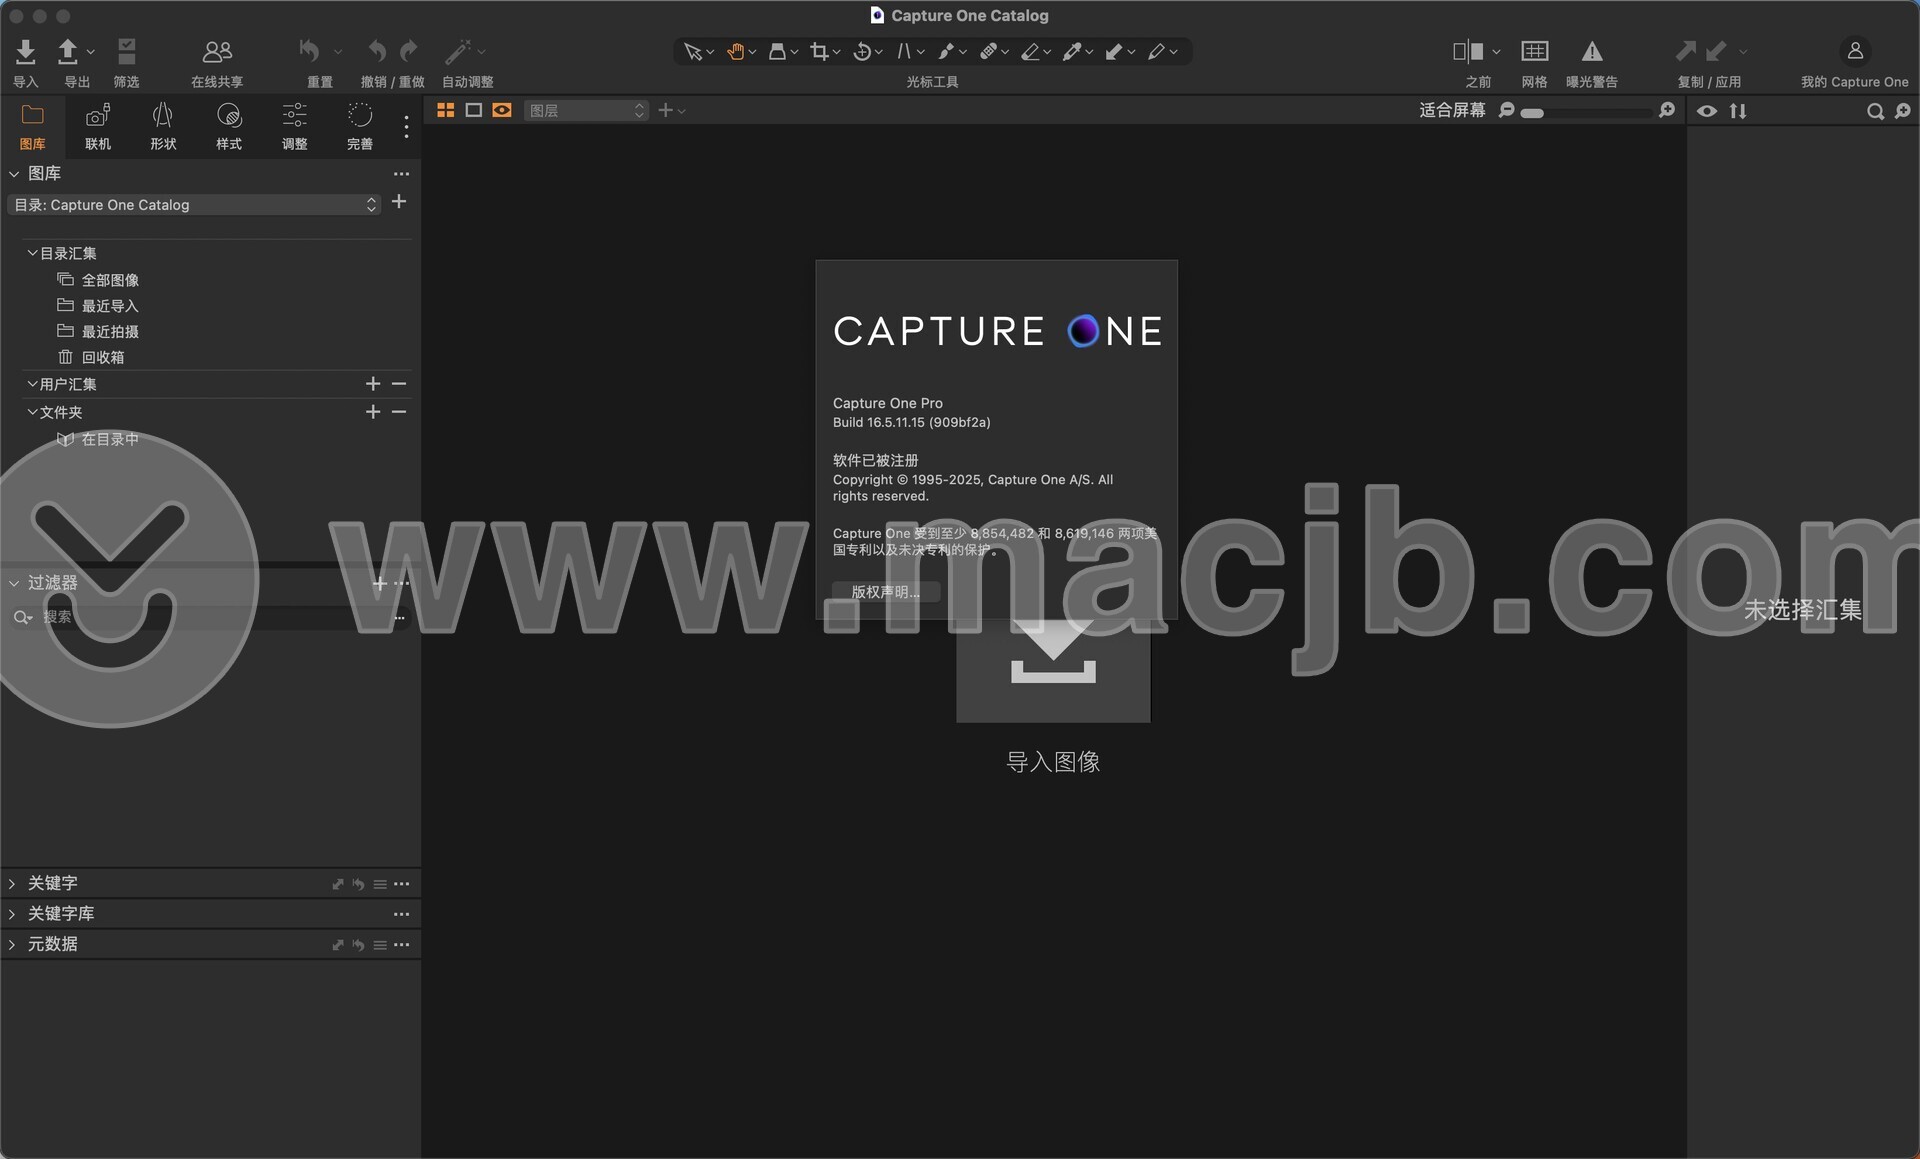Expand the Keywords (关键字) panel
1920x1159 pixels.
coord(12,884)
